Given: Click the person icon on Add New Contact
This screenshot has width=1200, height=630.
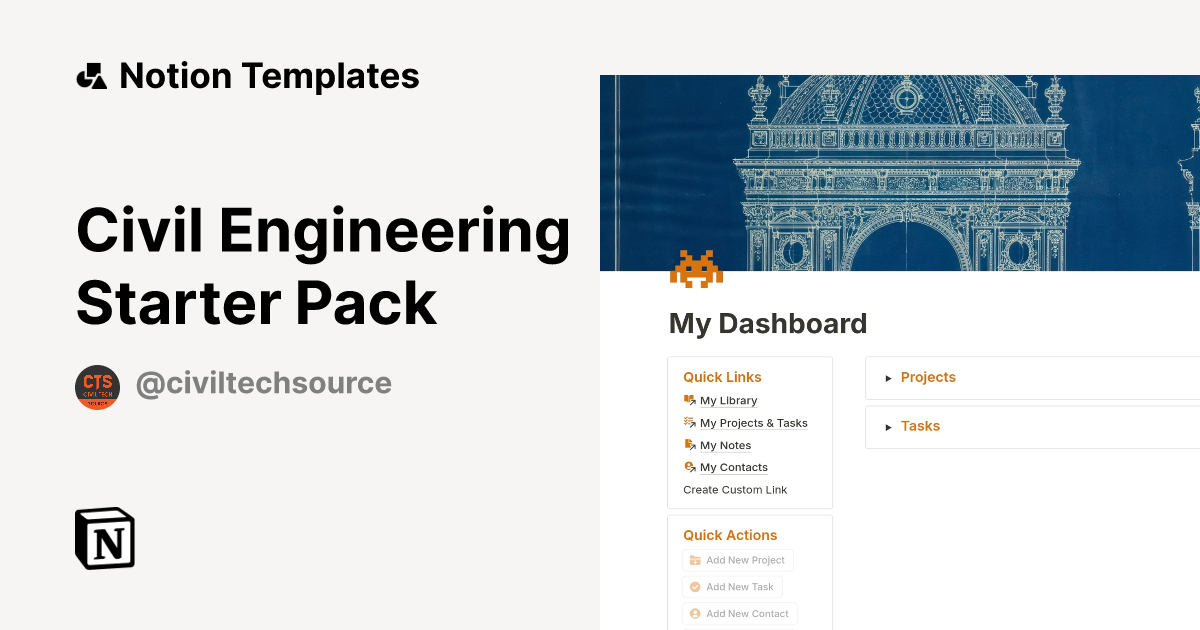Looking at the screenshot, I should pos(694,613).
